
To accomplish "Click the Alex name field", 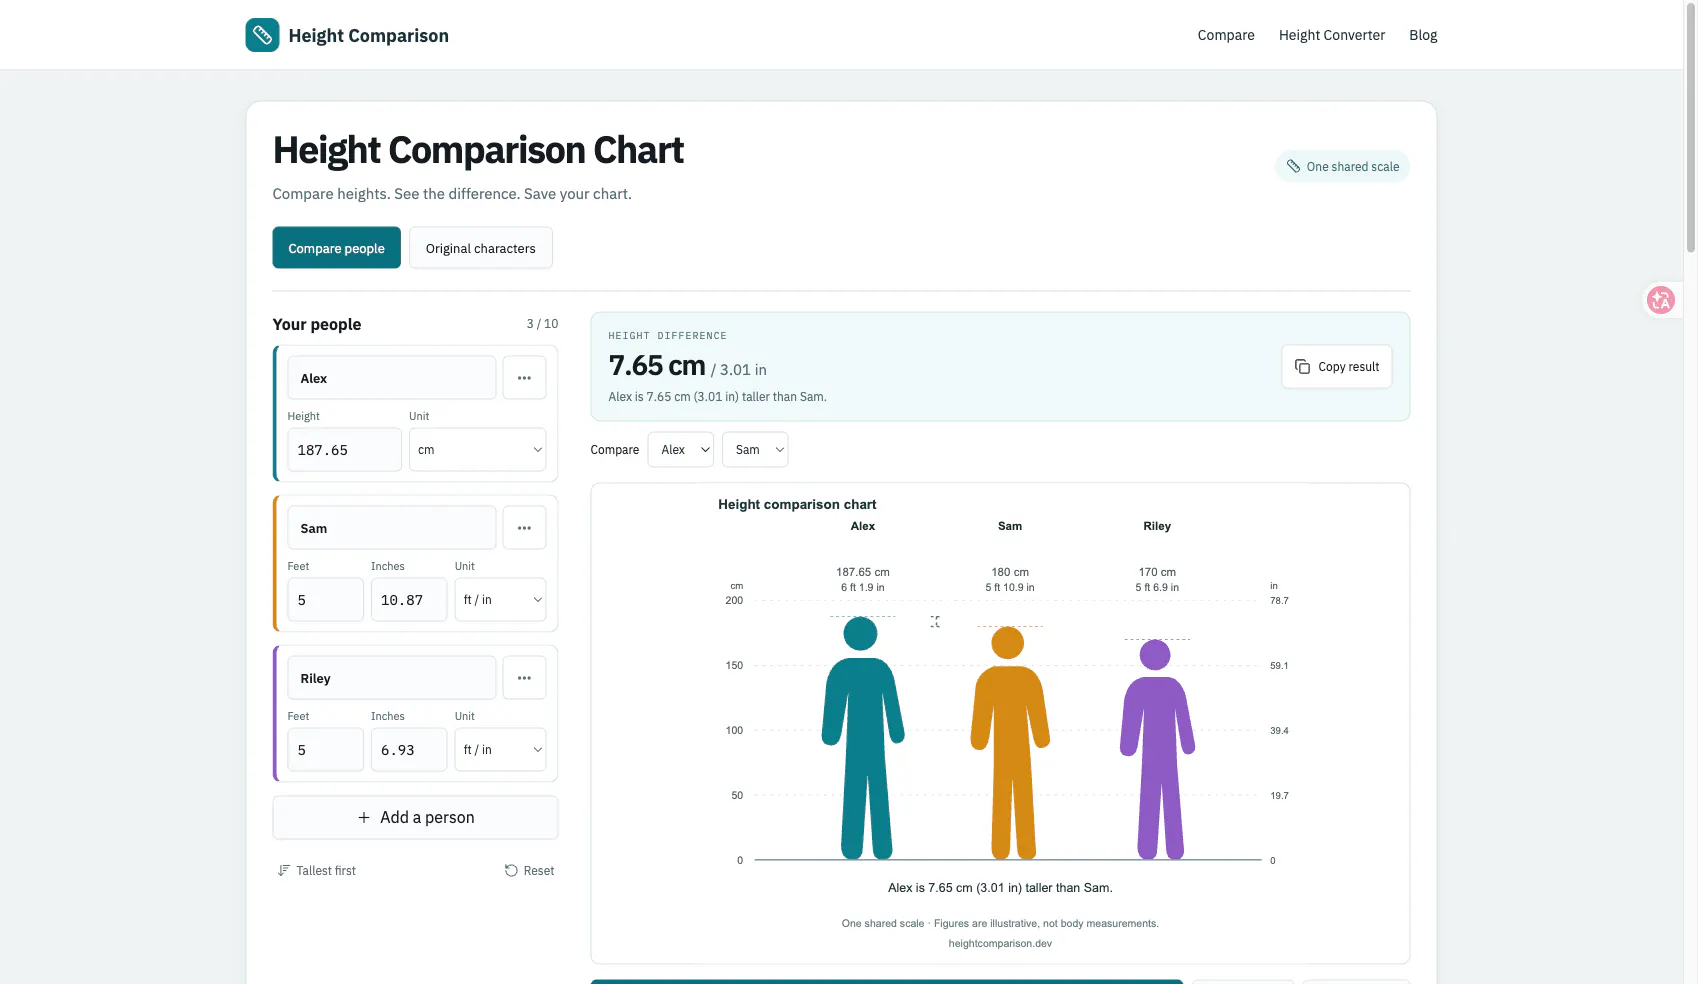I will [392, 378].
